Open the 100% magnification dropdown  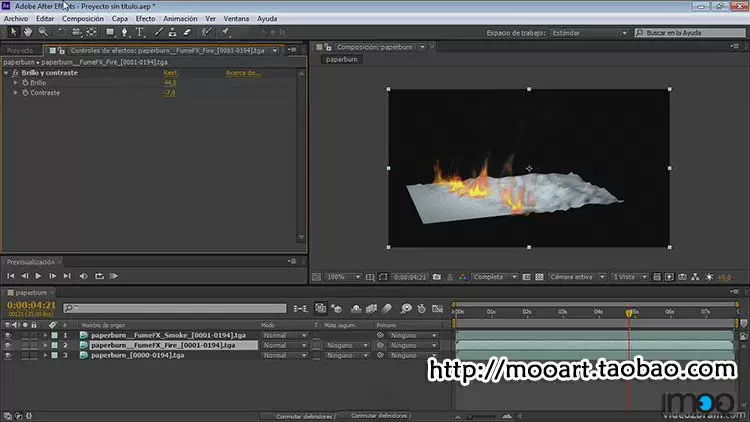(x=342, y=277)
